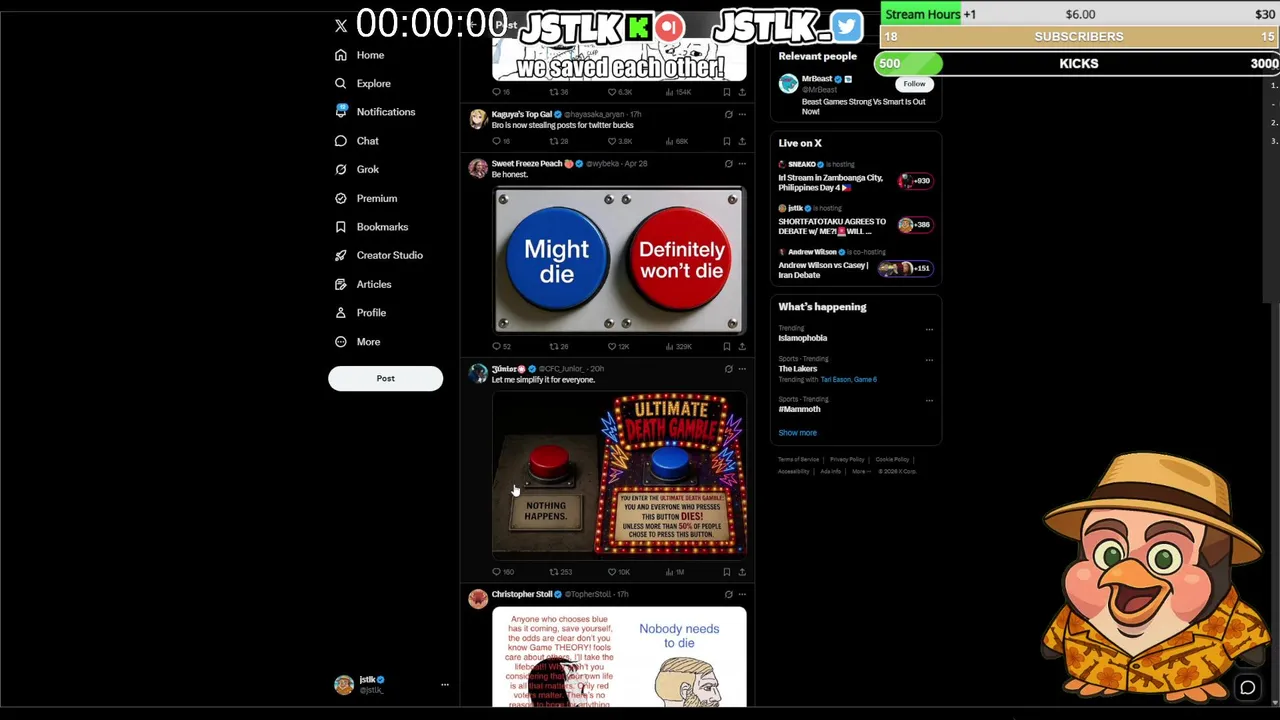The height and width of the screenshot is (720, 1280).
Task: Click Grok explain icon on Junior's post
Action: 728,369
